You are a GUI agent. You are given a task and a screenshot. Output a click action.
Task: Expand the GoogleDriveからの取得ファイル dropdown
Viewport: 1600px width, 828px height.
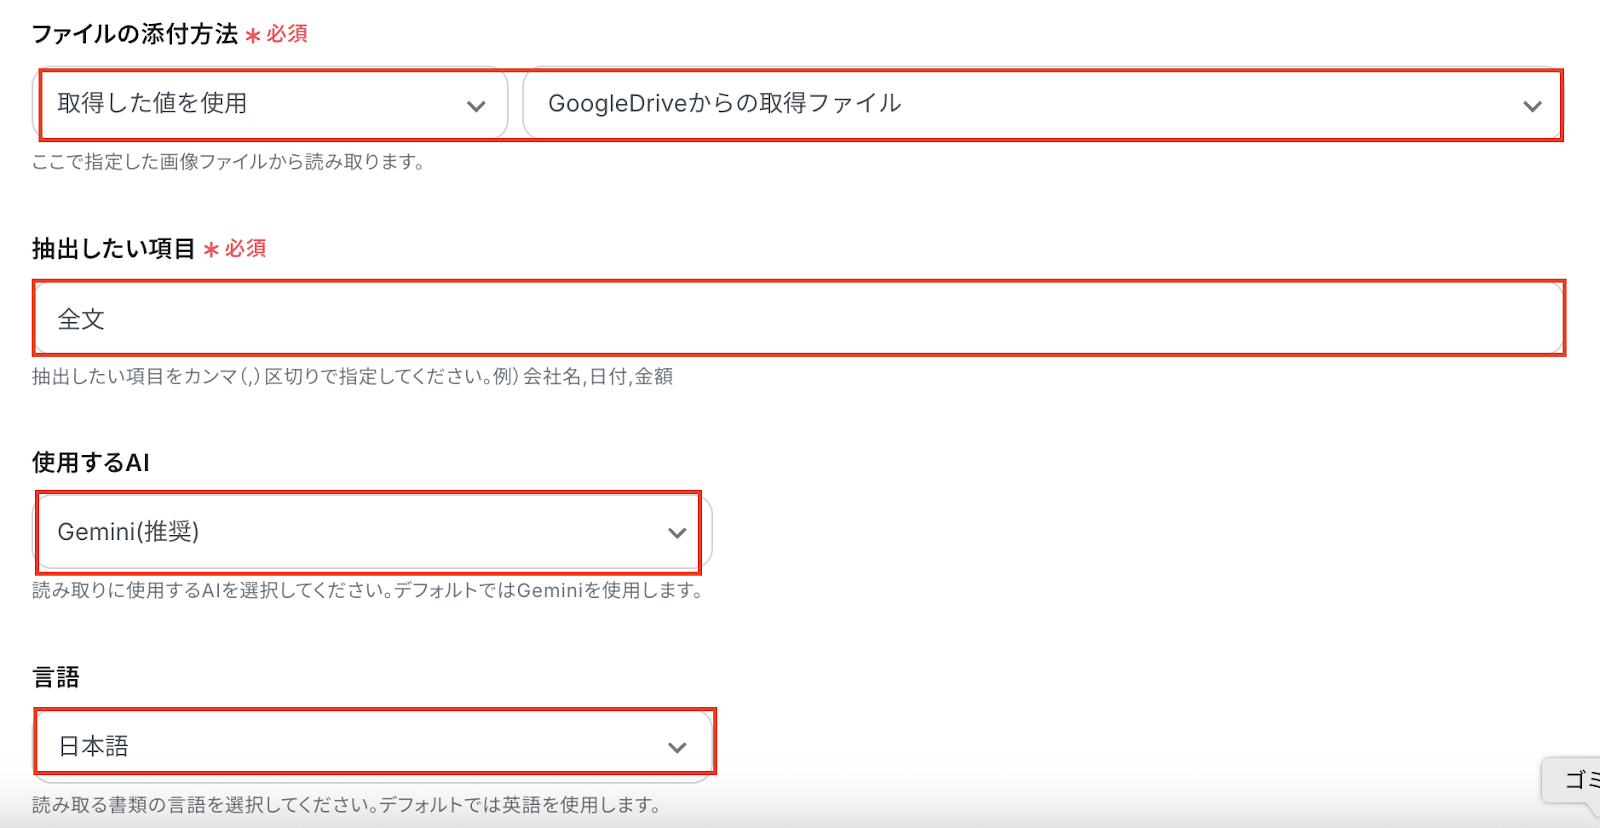pos(1000,104)
